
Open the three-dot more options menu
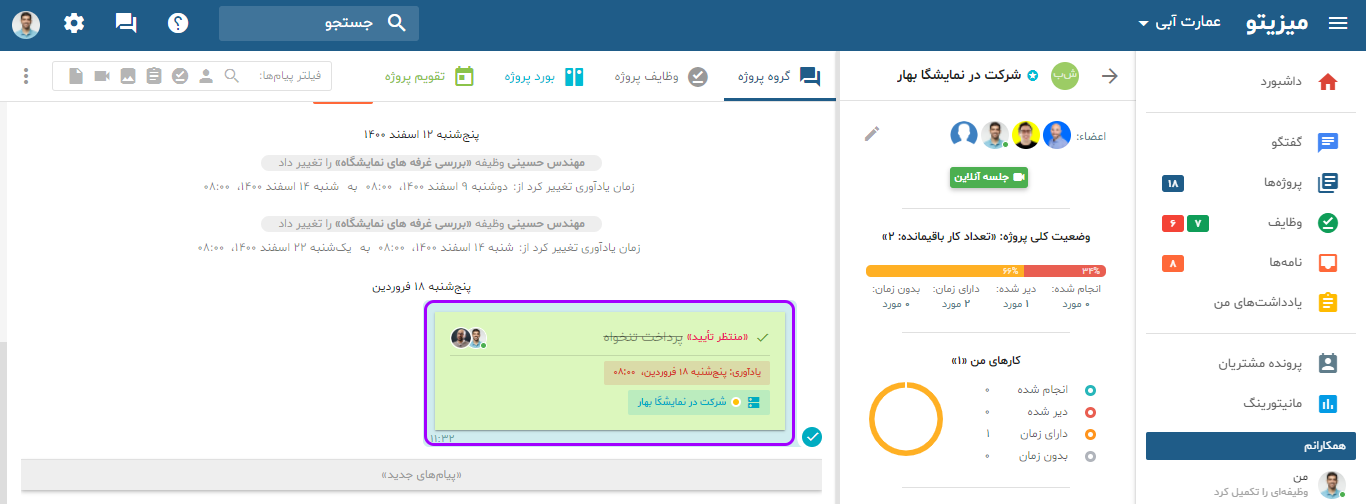point(26,76)
